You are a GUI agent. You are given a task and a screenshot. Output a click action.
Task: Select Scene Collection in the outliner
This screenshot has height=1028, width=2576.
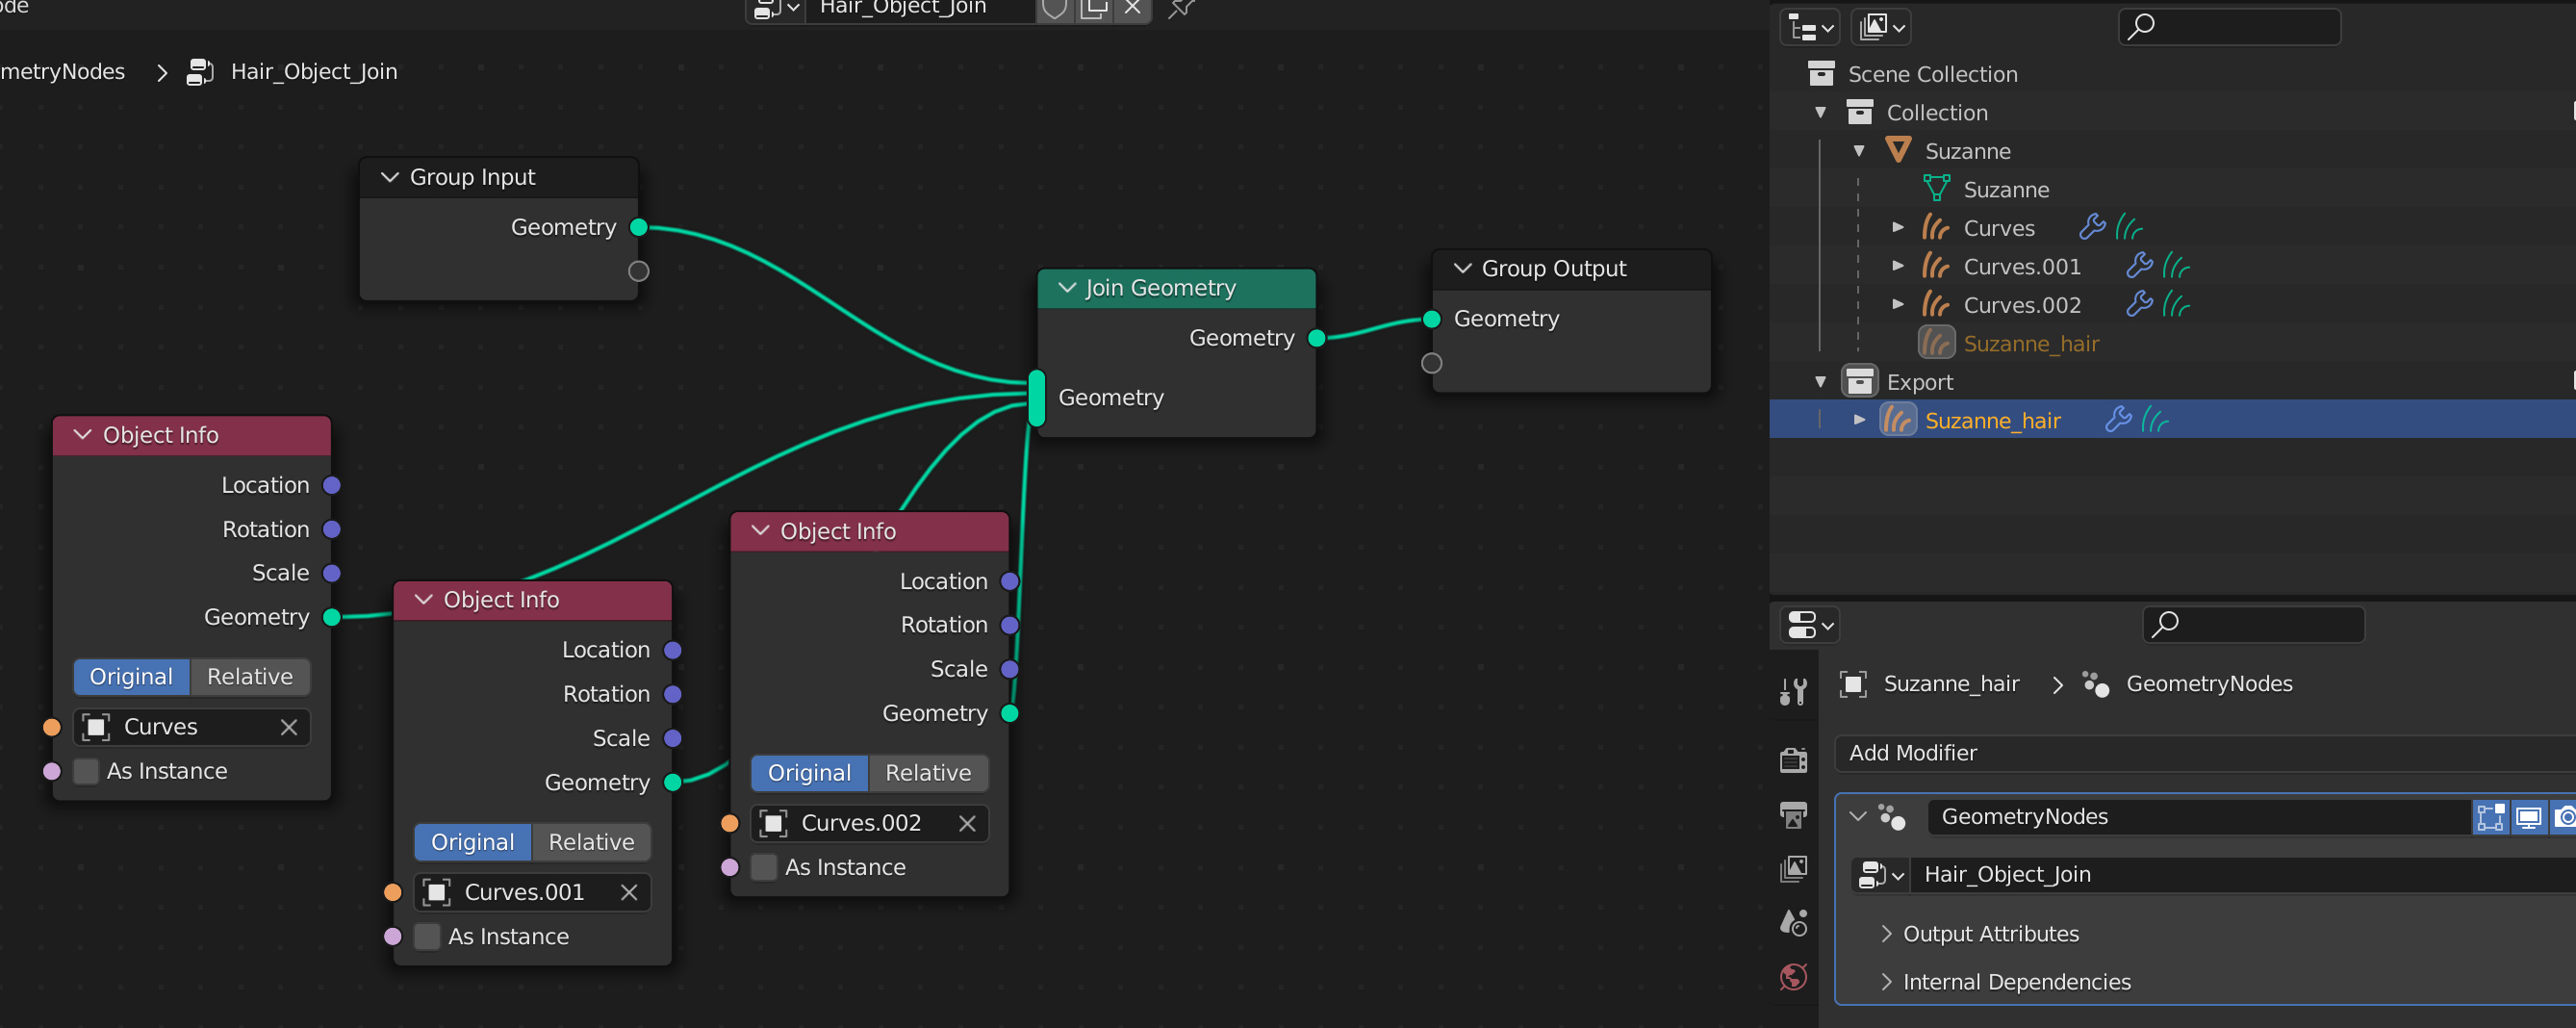1932,74
